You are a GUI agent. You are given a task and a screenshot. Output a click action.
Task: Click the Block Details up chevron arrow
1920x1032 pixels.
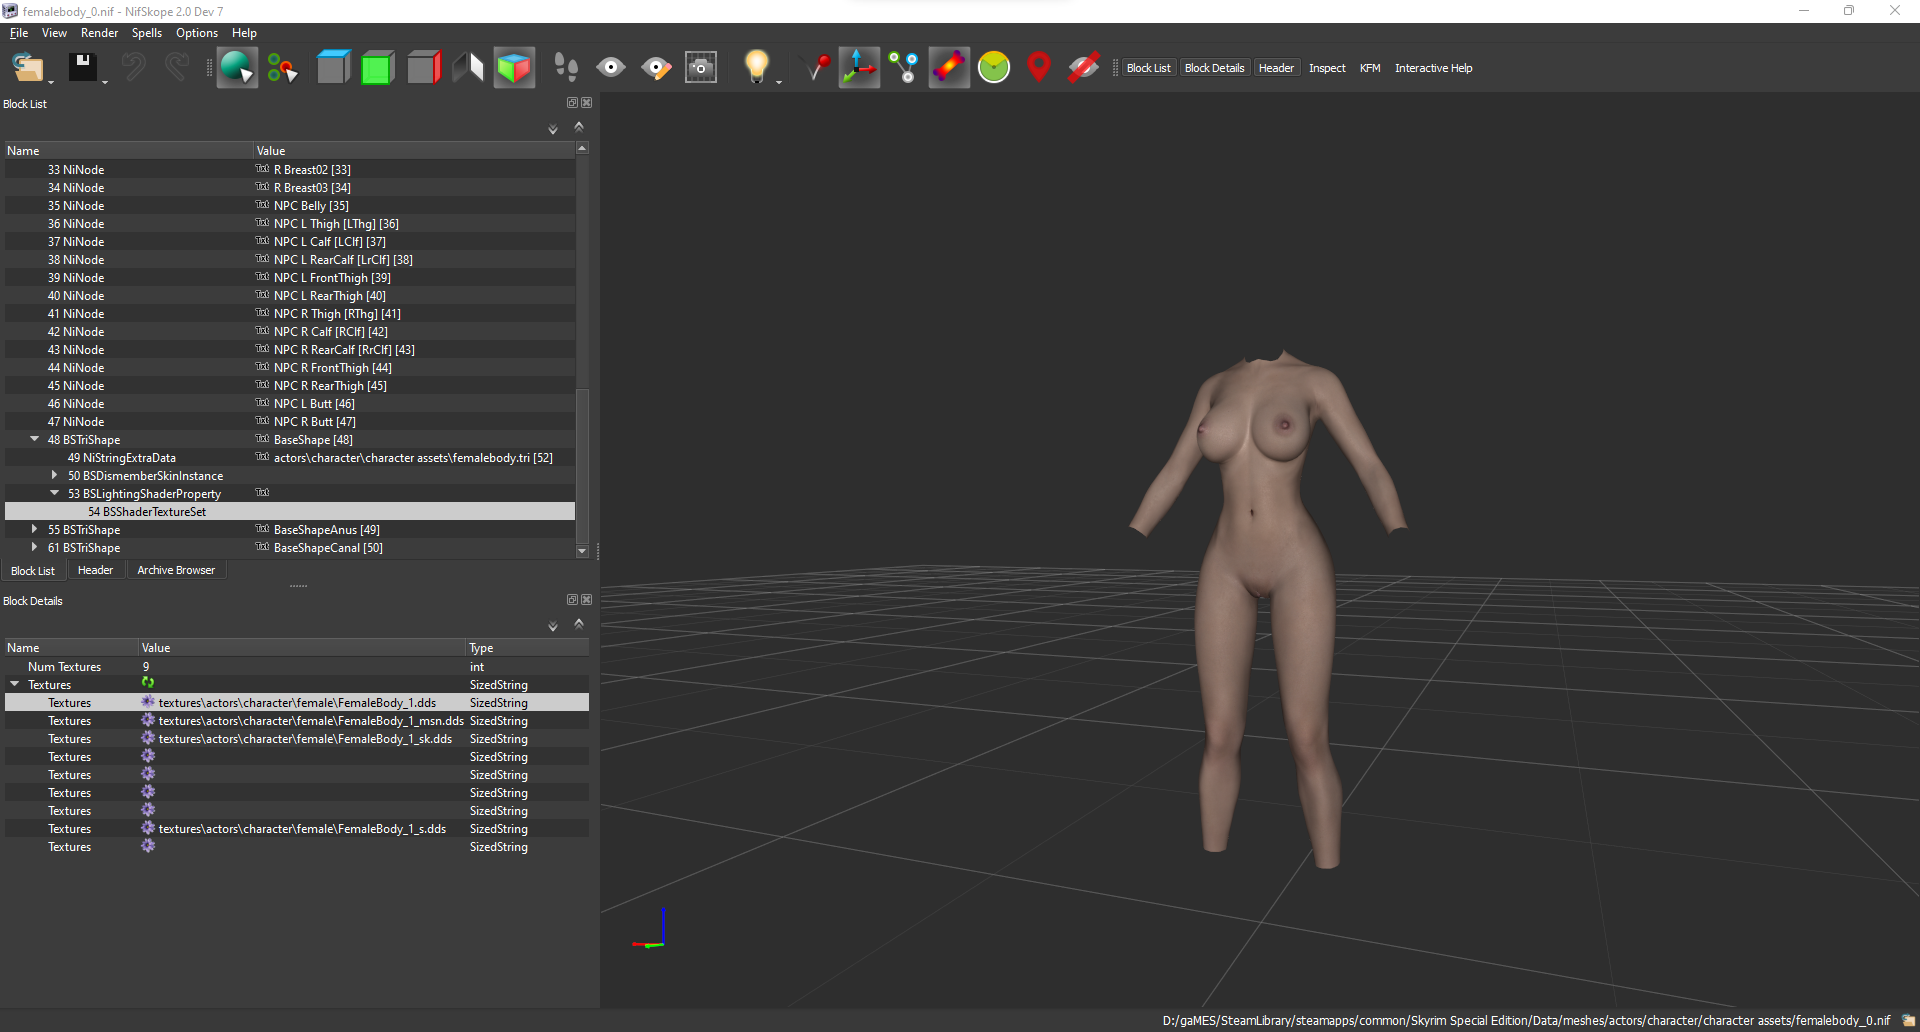[579, 623]
